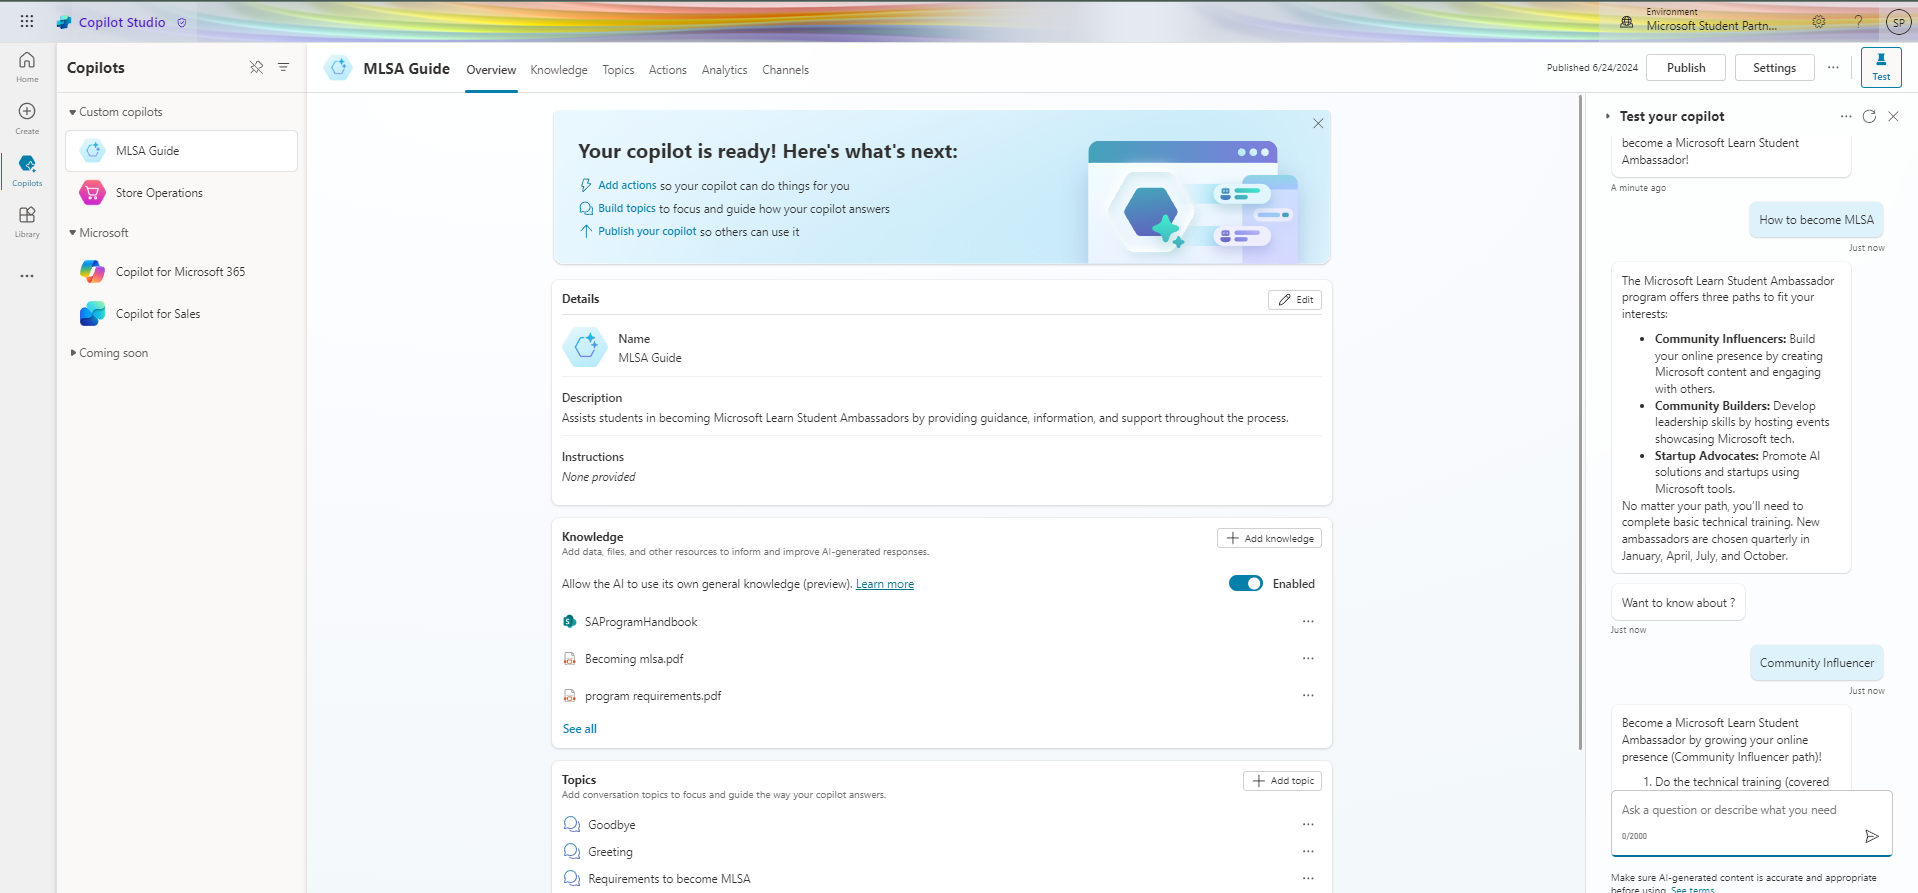Open the Library icon in sidebar
The width and height of the screenshot is (1918, 893).
27,221
